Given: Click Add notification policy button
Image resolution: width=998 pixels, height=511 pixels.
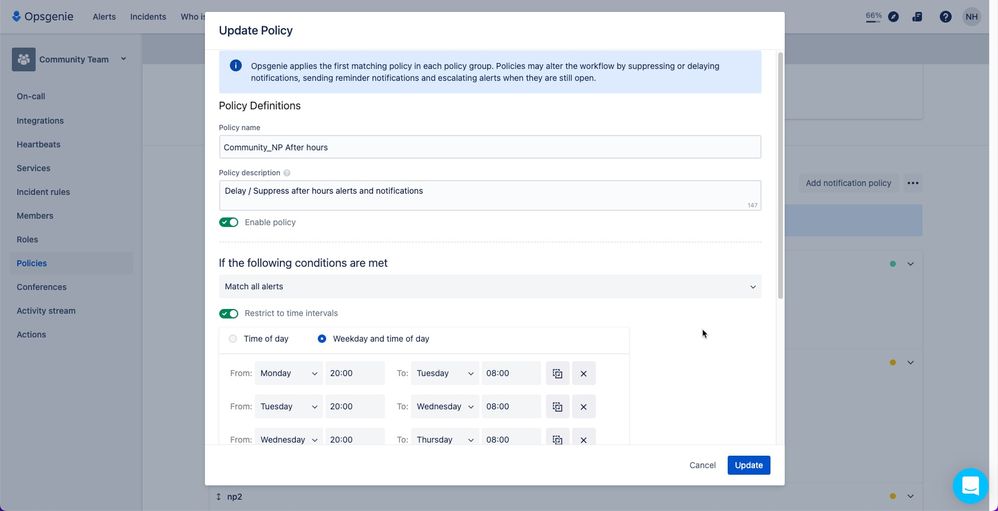Looking at the screenshot, I should click(848, 183).
